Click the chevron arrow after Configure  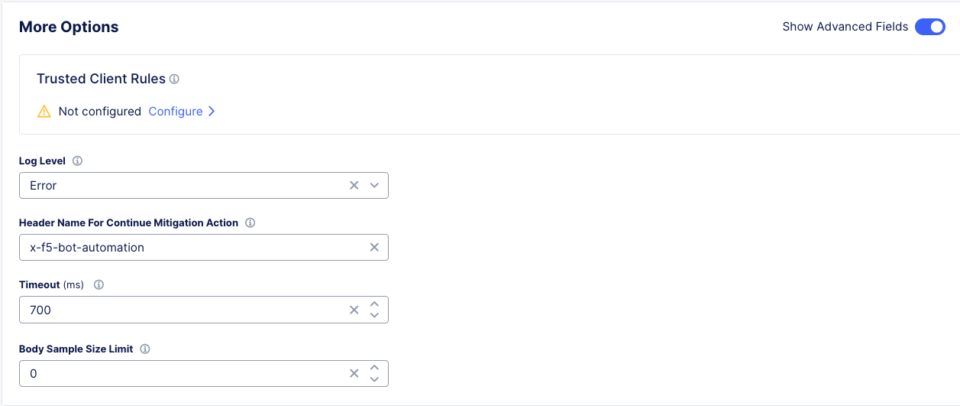click(211, 111)
